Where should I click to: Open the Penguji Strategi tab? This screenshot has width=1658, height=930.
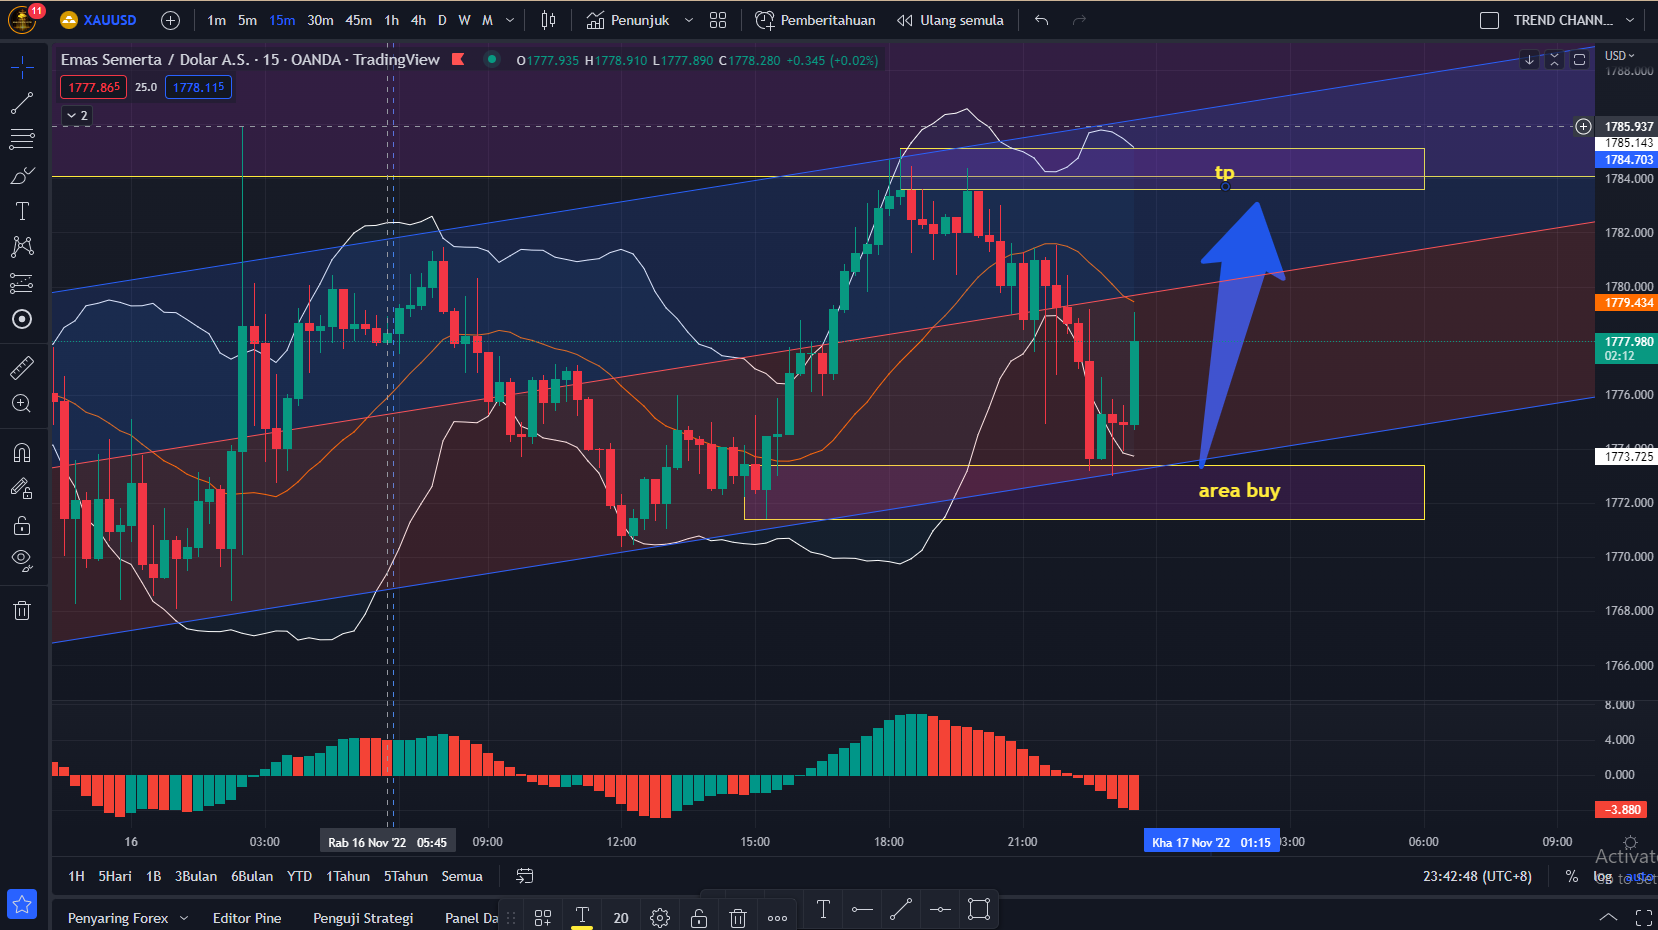[x=363, y=918]
